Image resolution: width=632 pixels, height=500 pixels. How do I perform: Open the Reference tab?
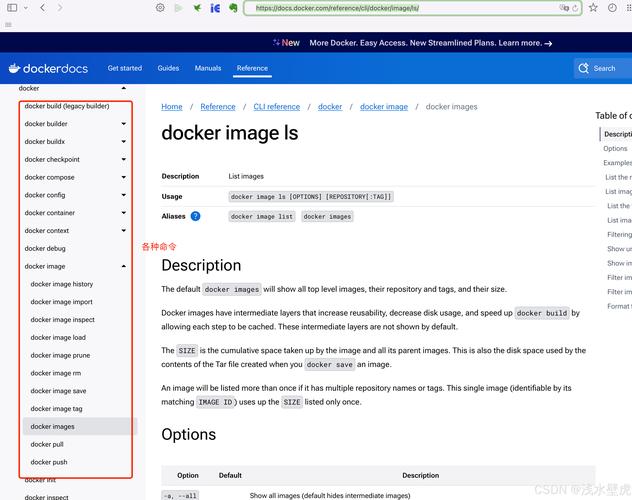(x=252, y=68)
